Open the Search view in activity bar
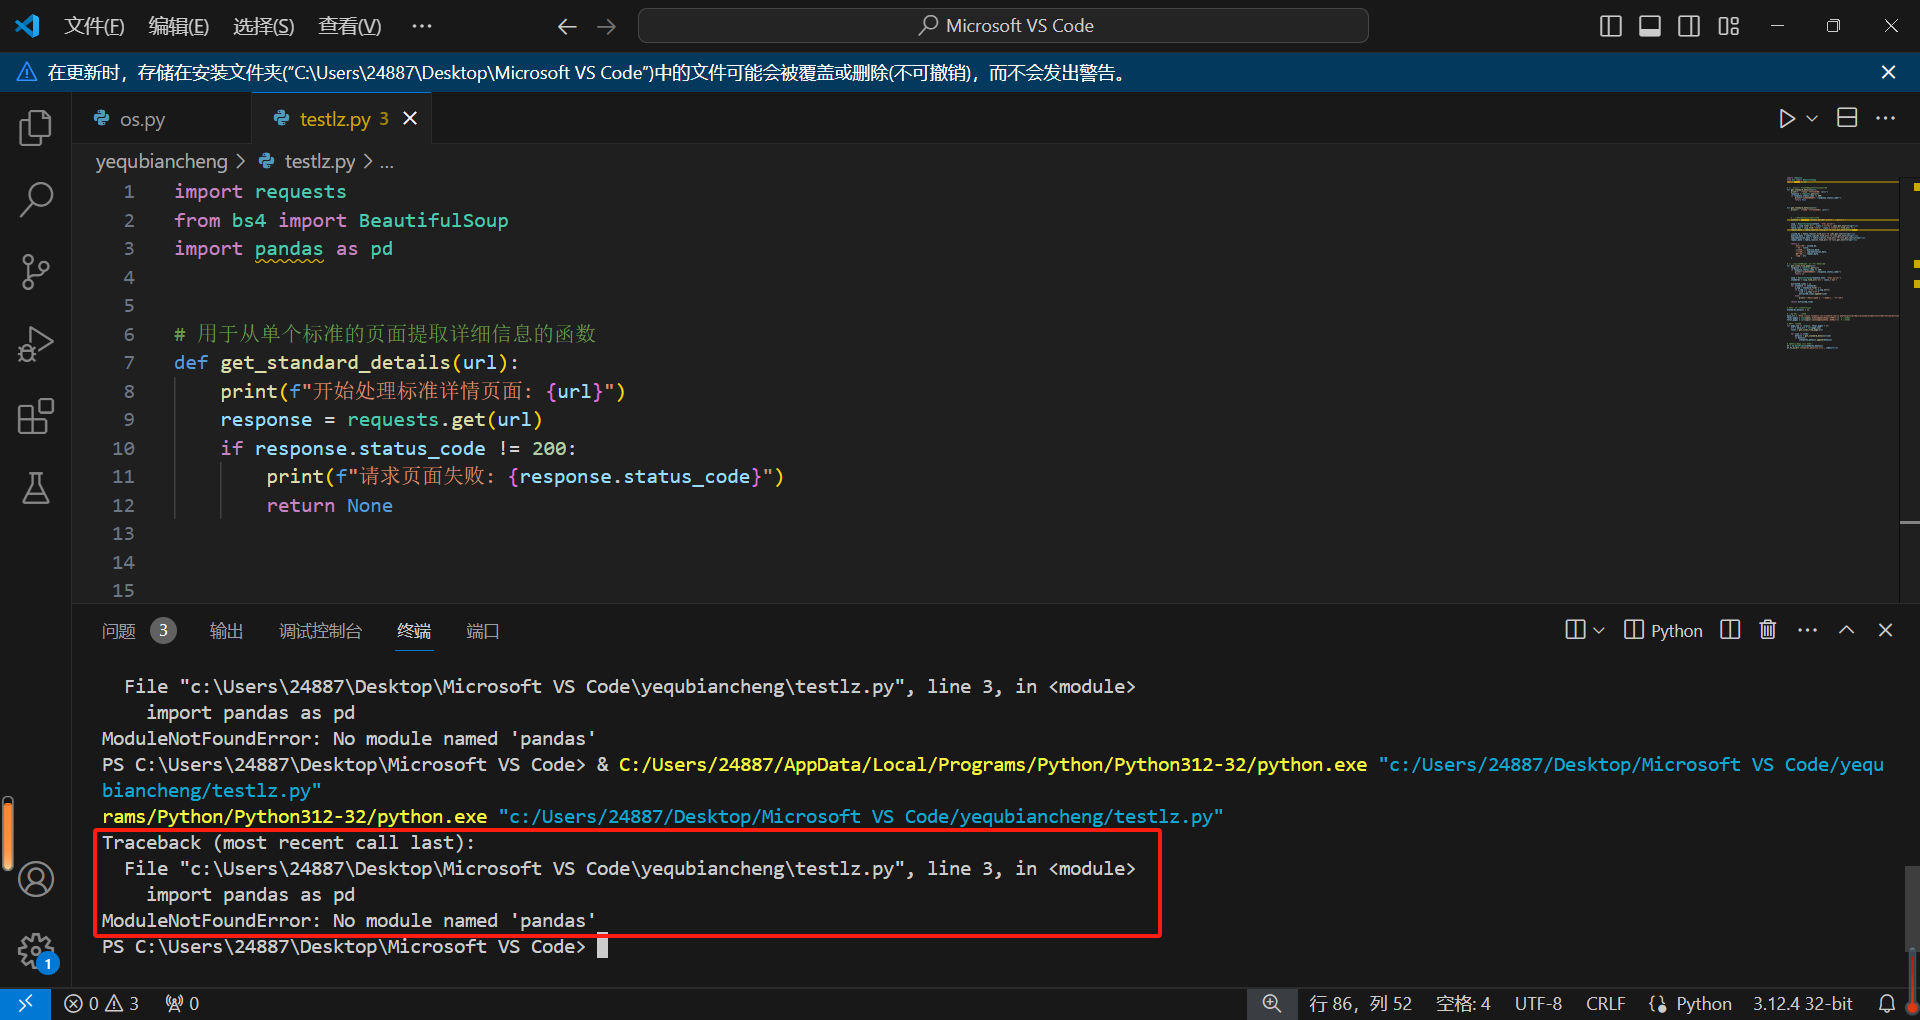 click(36, 200)
